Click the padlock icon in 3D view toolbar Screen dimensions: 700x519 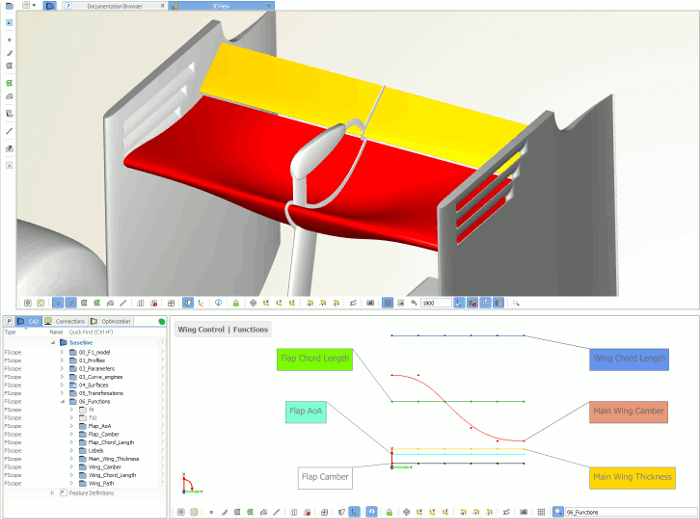pos(236,303)
